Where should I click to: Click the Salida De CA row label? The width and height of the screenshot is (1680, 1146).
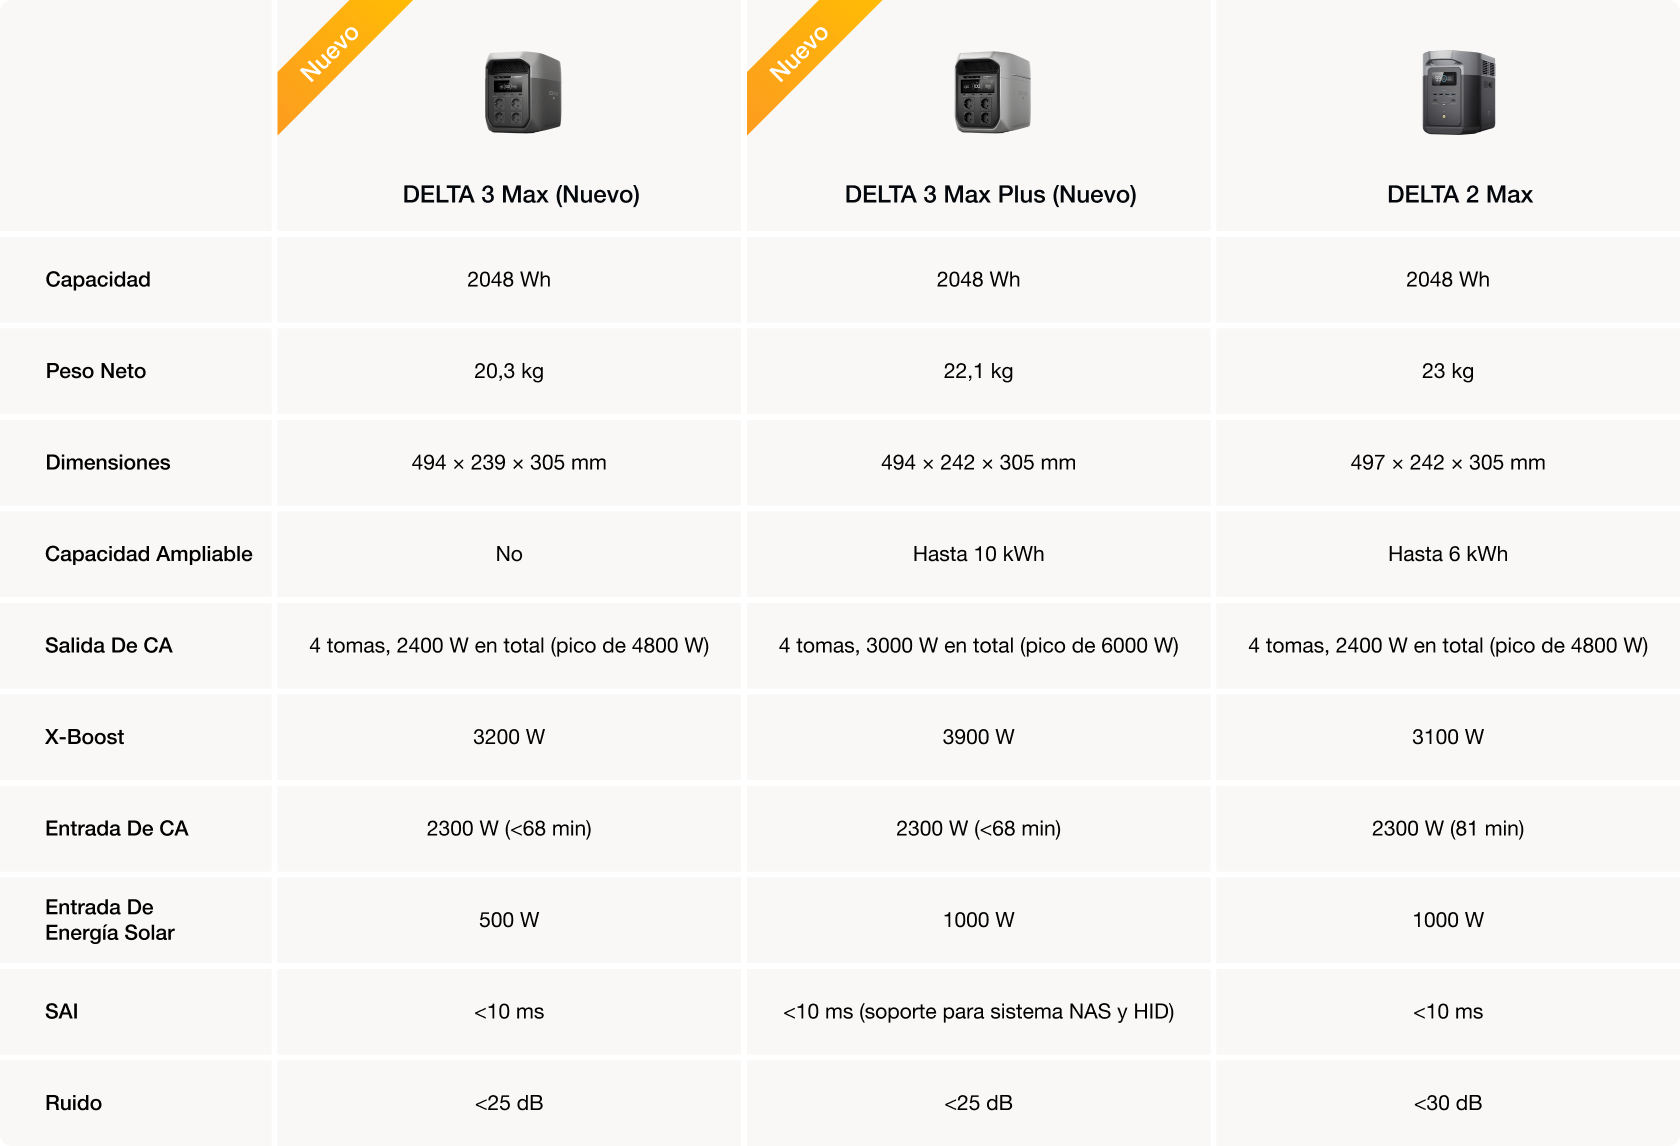tap(109, 645)
